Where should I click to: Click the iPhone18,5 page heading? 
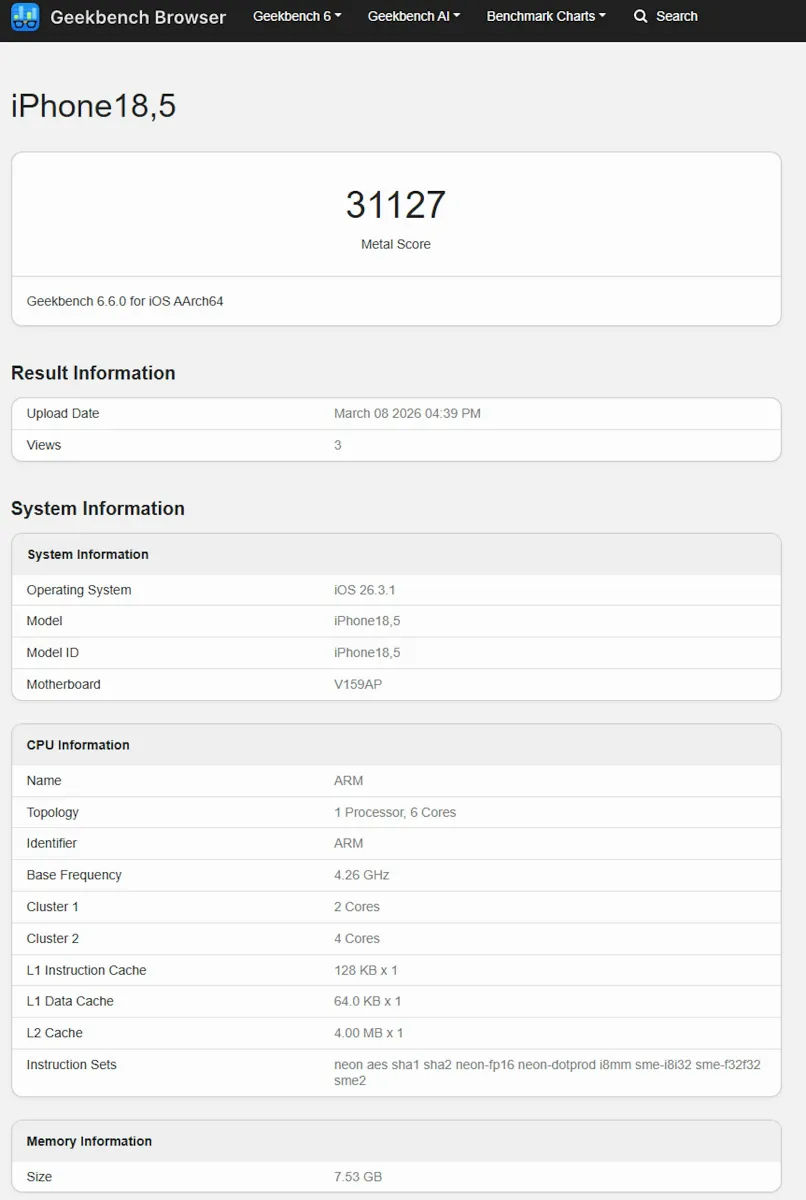[92, 104]
